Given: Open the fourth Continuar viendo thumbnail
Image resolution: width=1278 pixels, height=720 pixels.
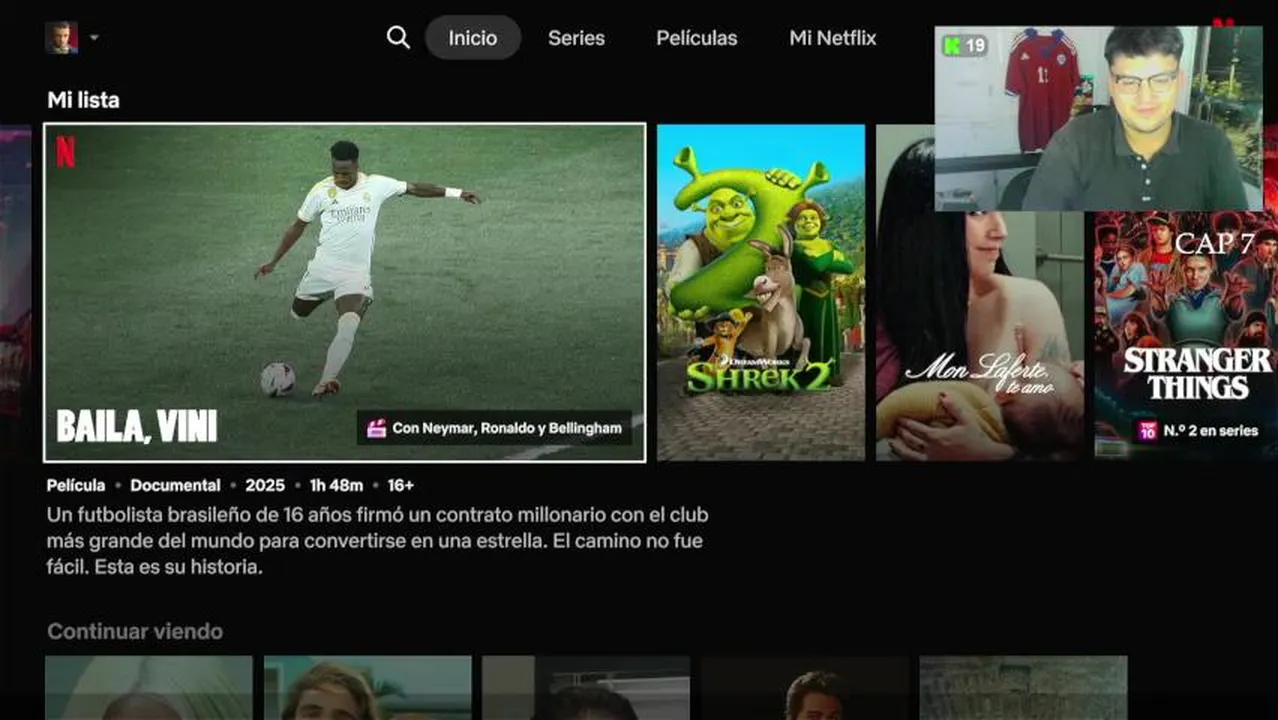Looking at the screenshot, I should tap(805, 688).
